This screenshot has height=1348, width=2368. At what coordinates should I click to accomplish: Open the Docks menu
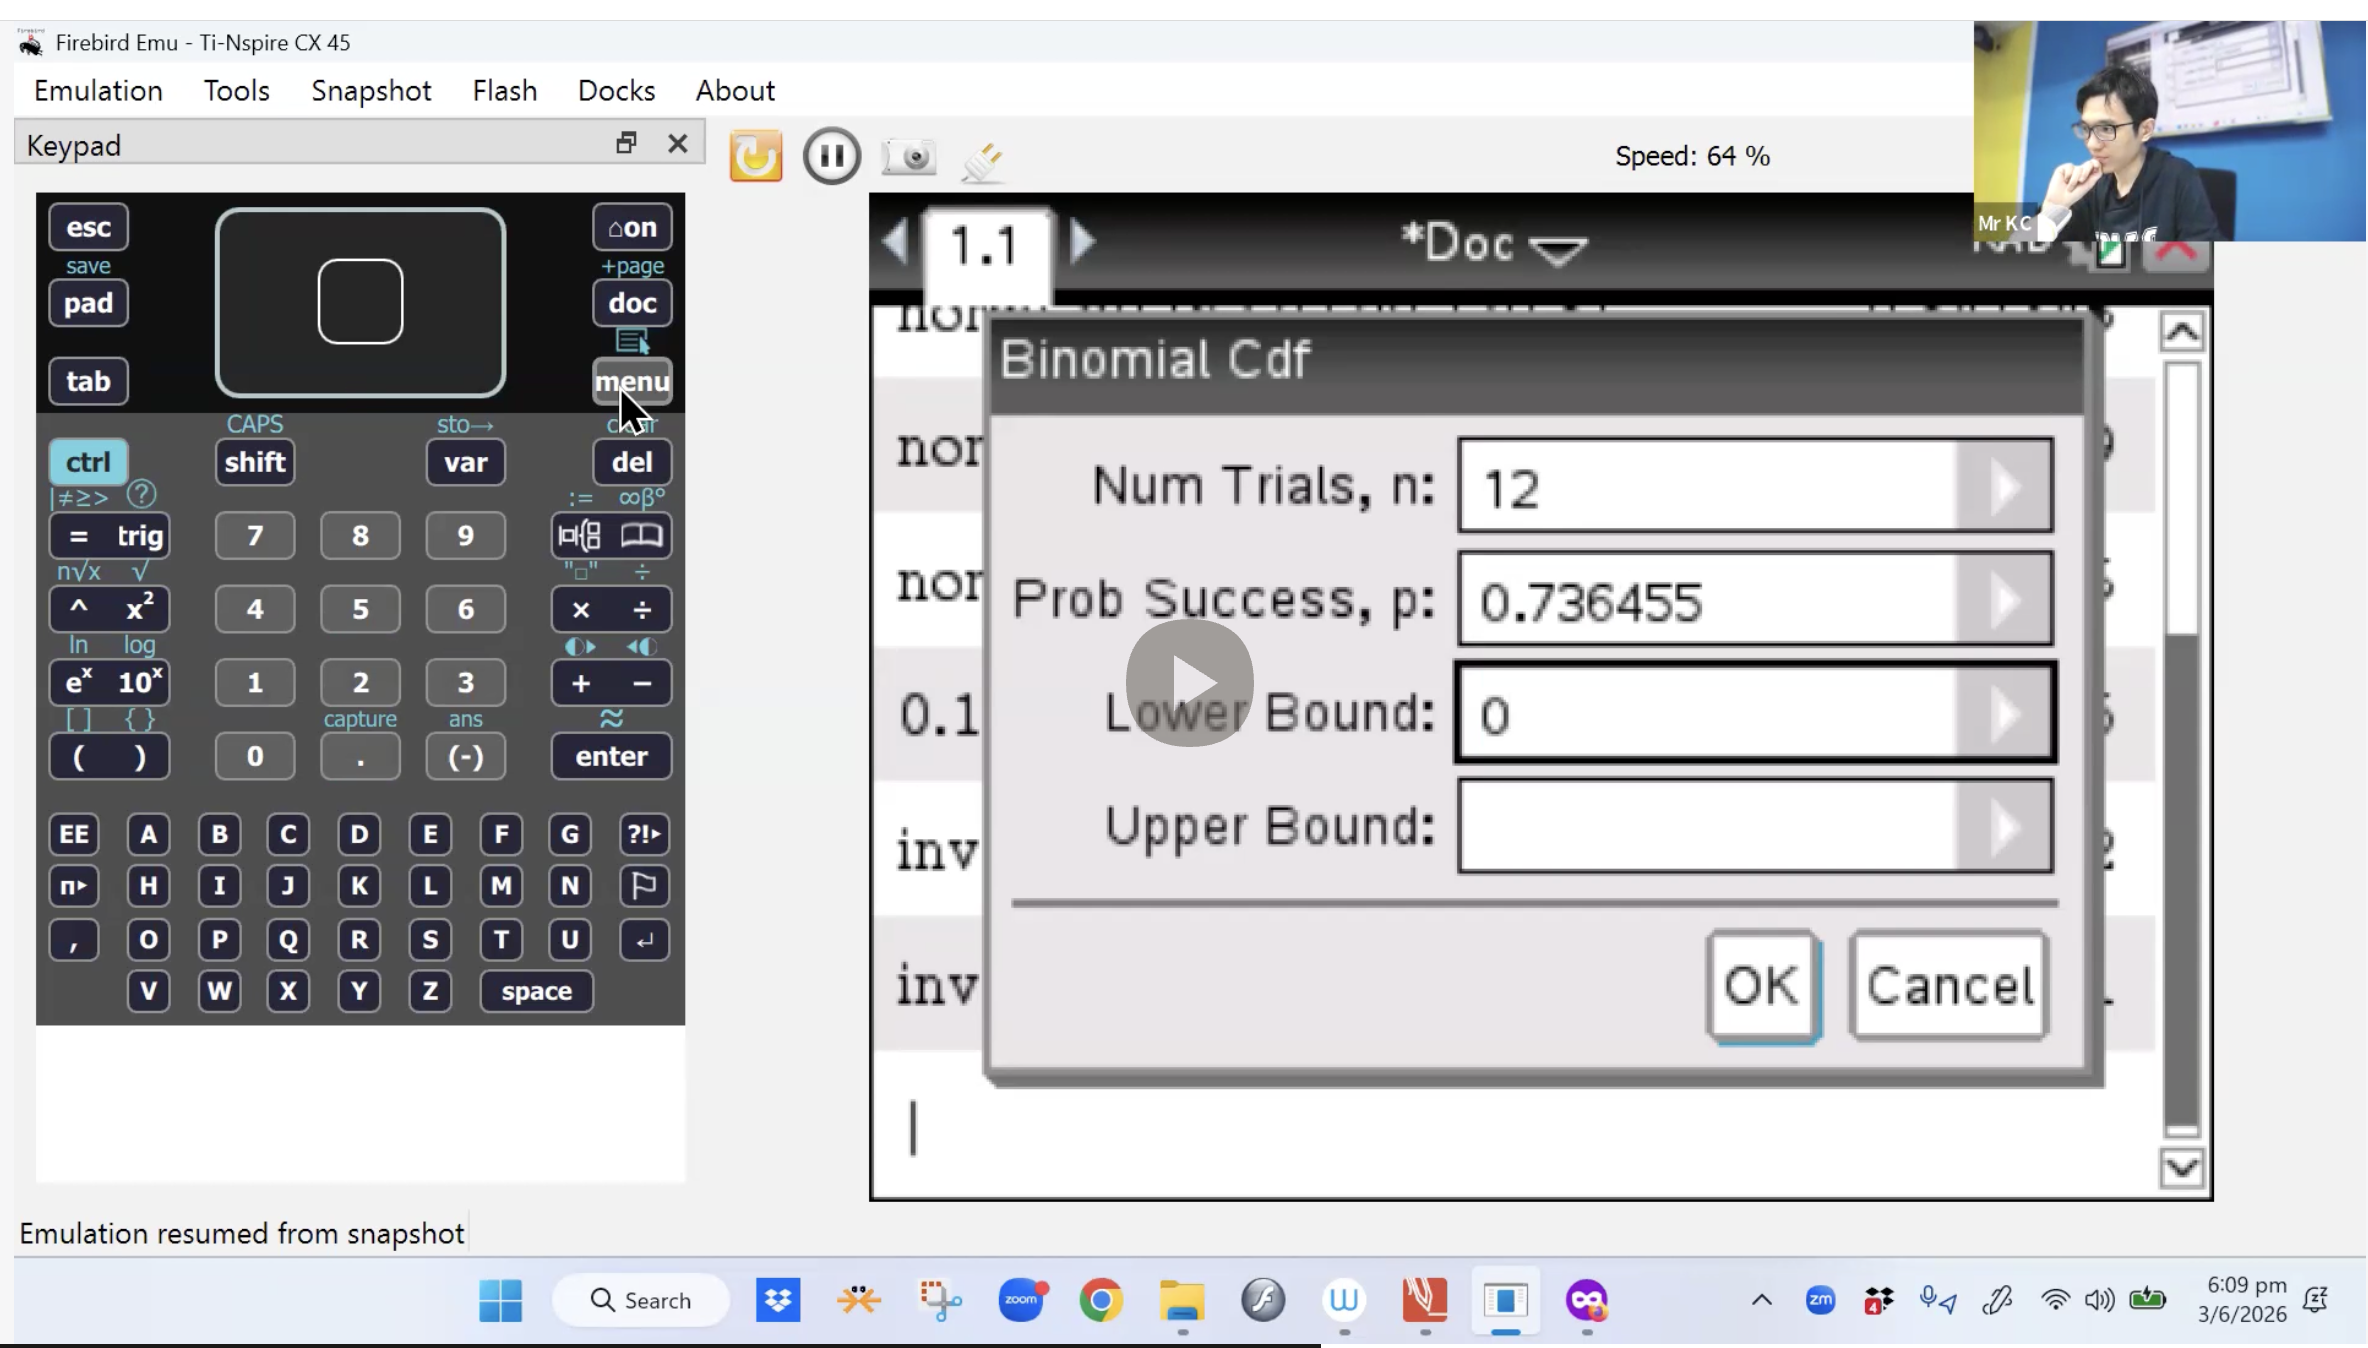click(x=616, y=91)
